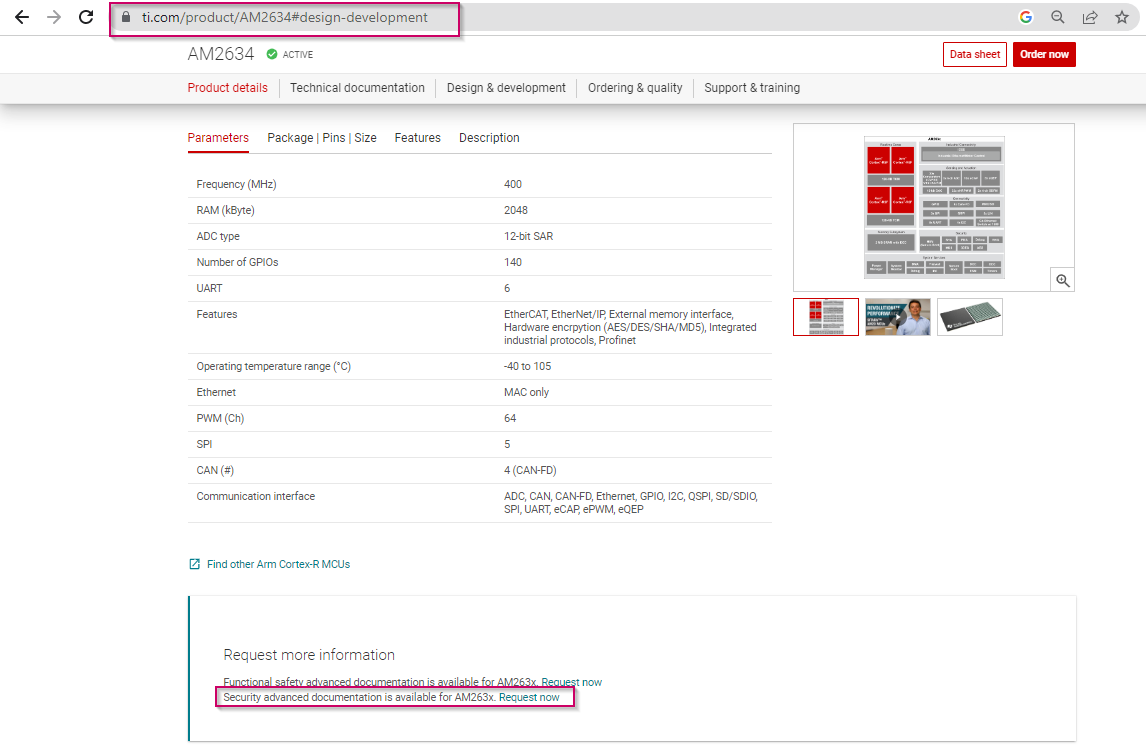Click the browser forward arrow
The image size is (1146, 750).
[53, 17]
